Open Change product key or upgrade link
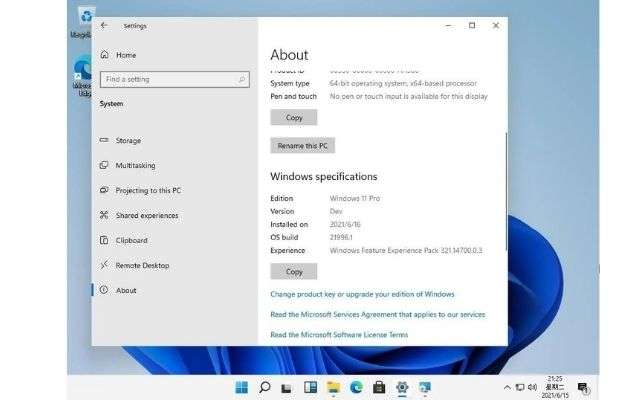This screenshot has height=400, width=640. tap(362, 294)
